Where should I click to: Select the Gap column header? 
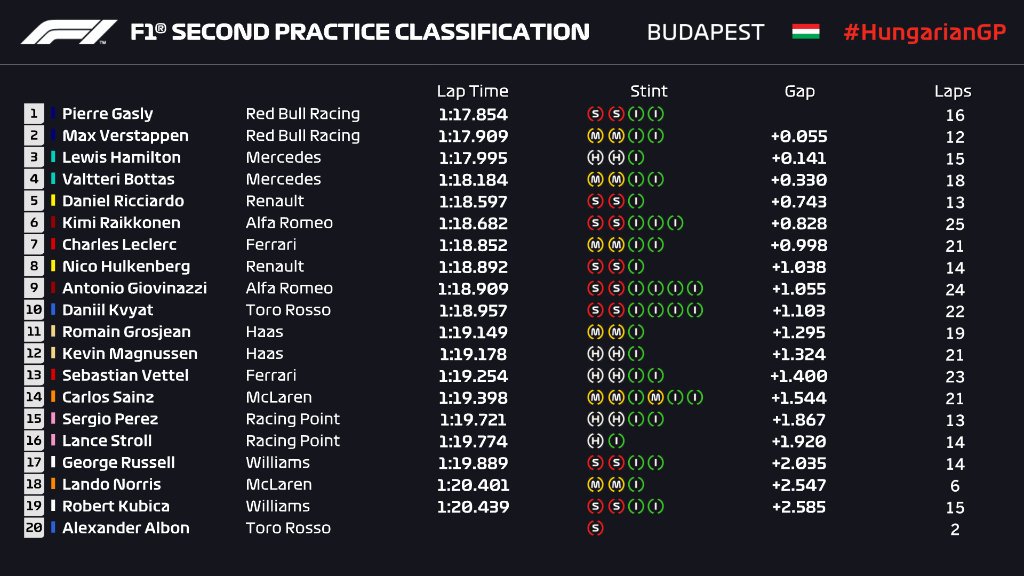(799, 91)
